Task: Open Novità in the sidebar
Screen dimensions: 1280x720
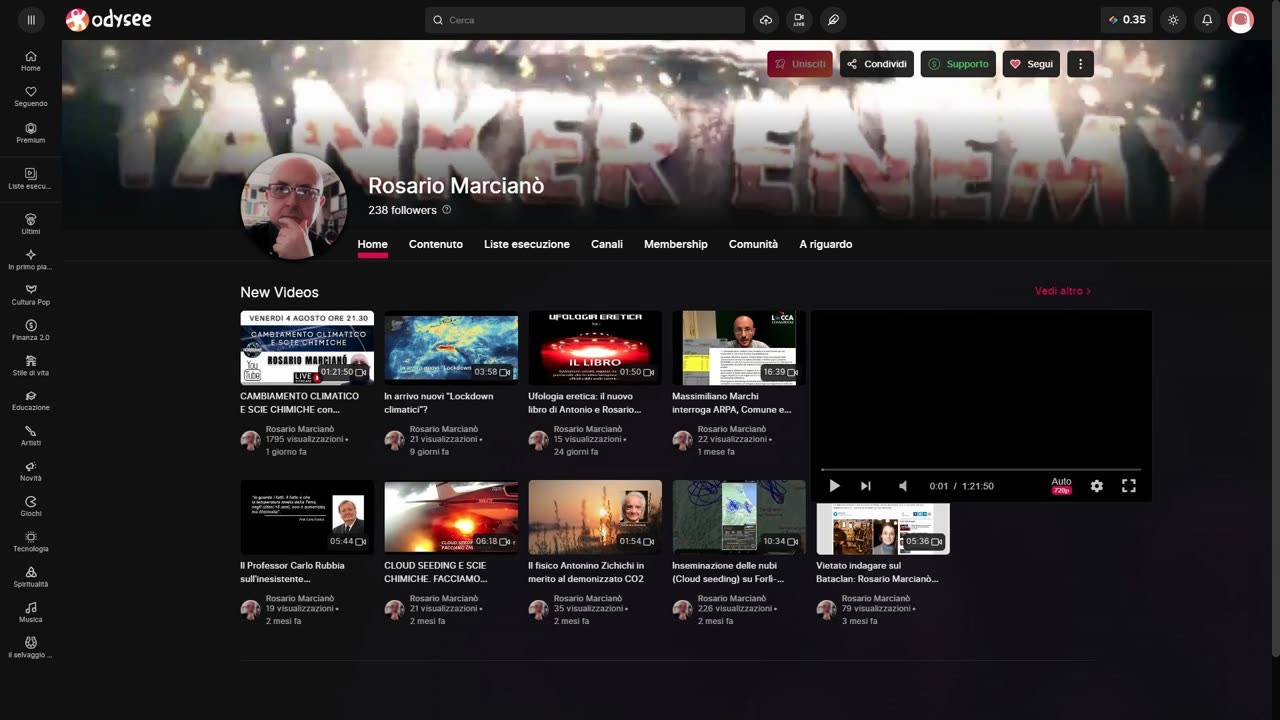Action: click(31, 471)
